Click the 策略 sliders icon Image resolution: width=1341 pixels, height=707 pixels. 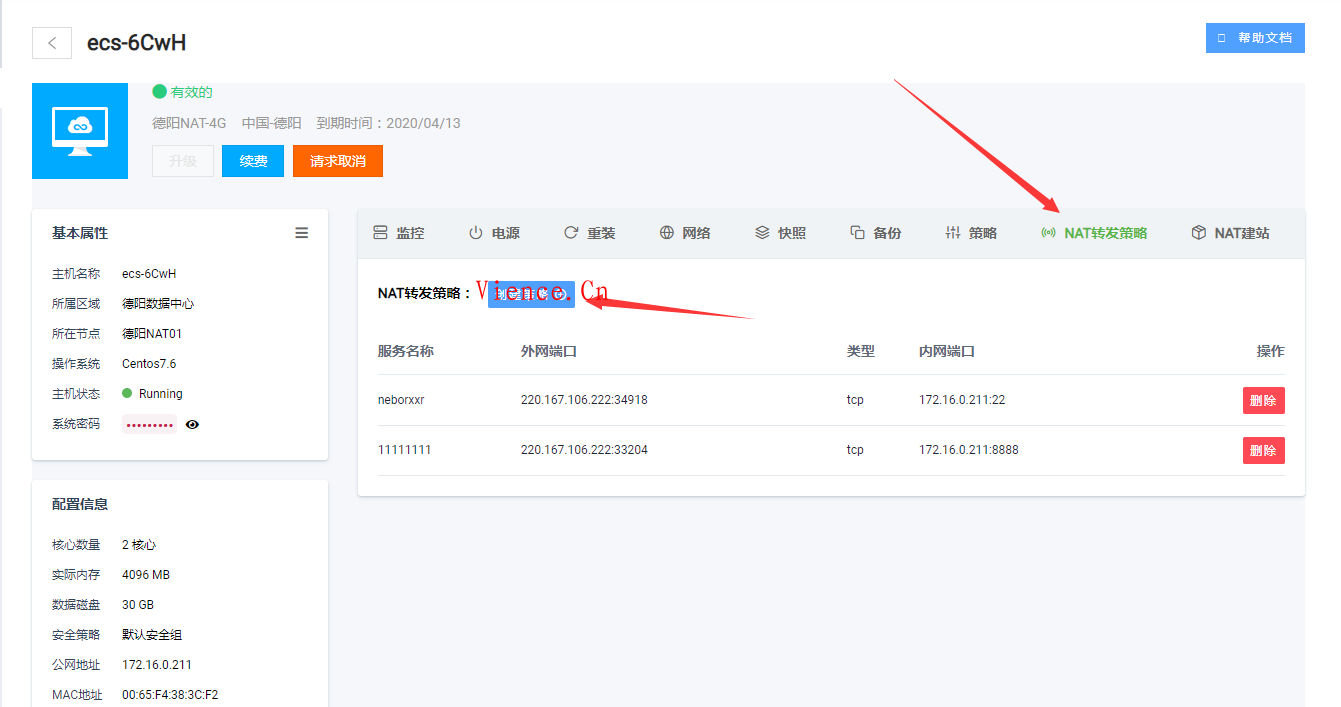point(953,233)
